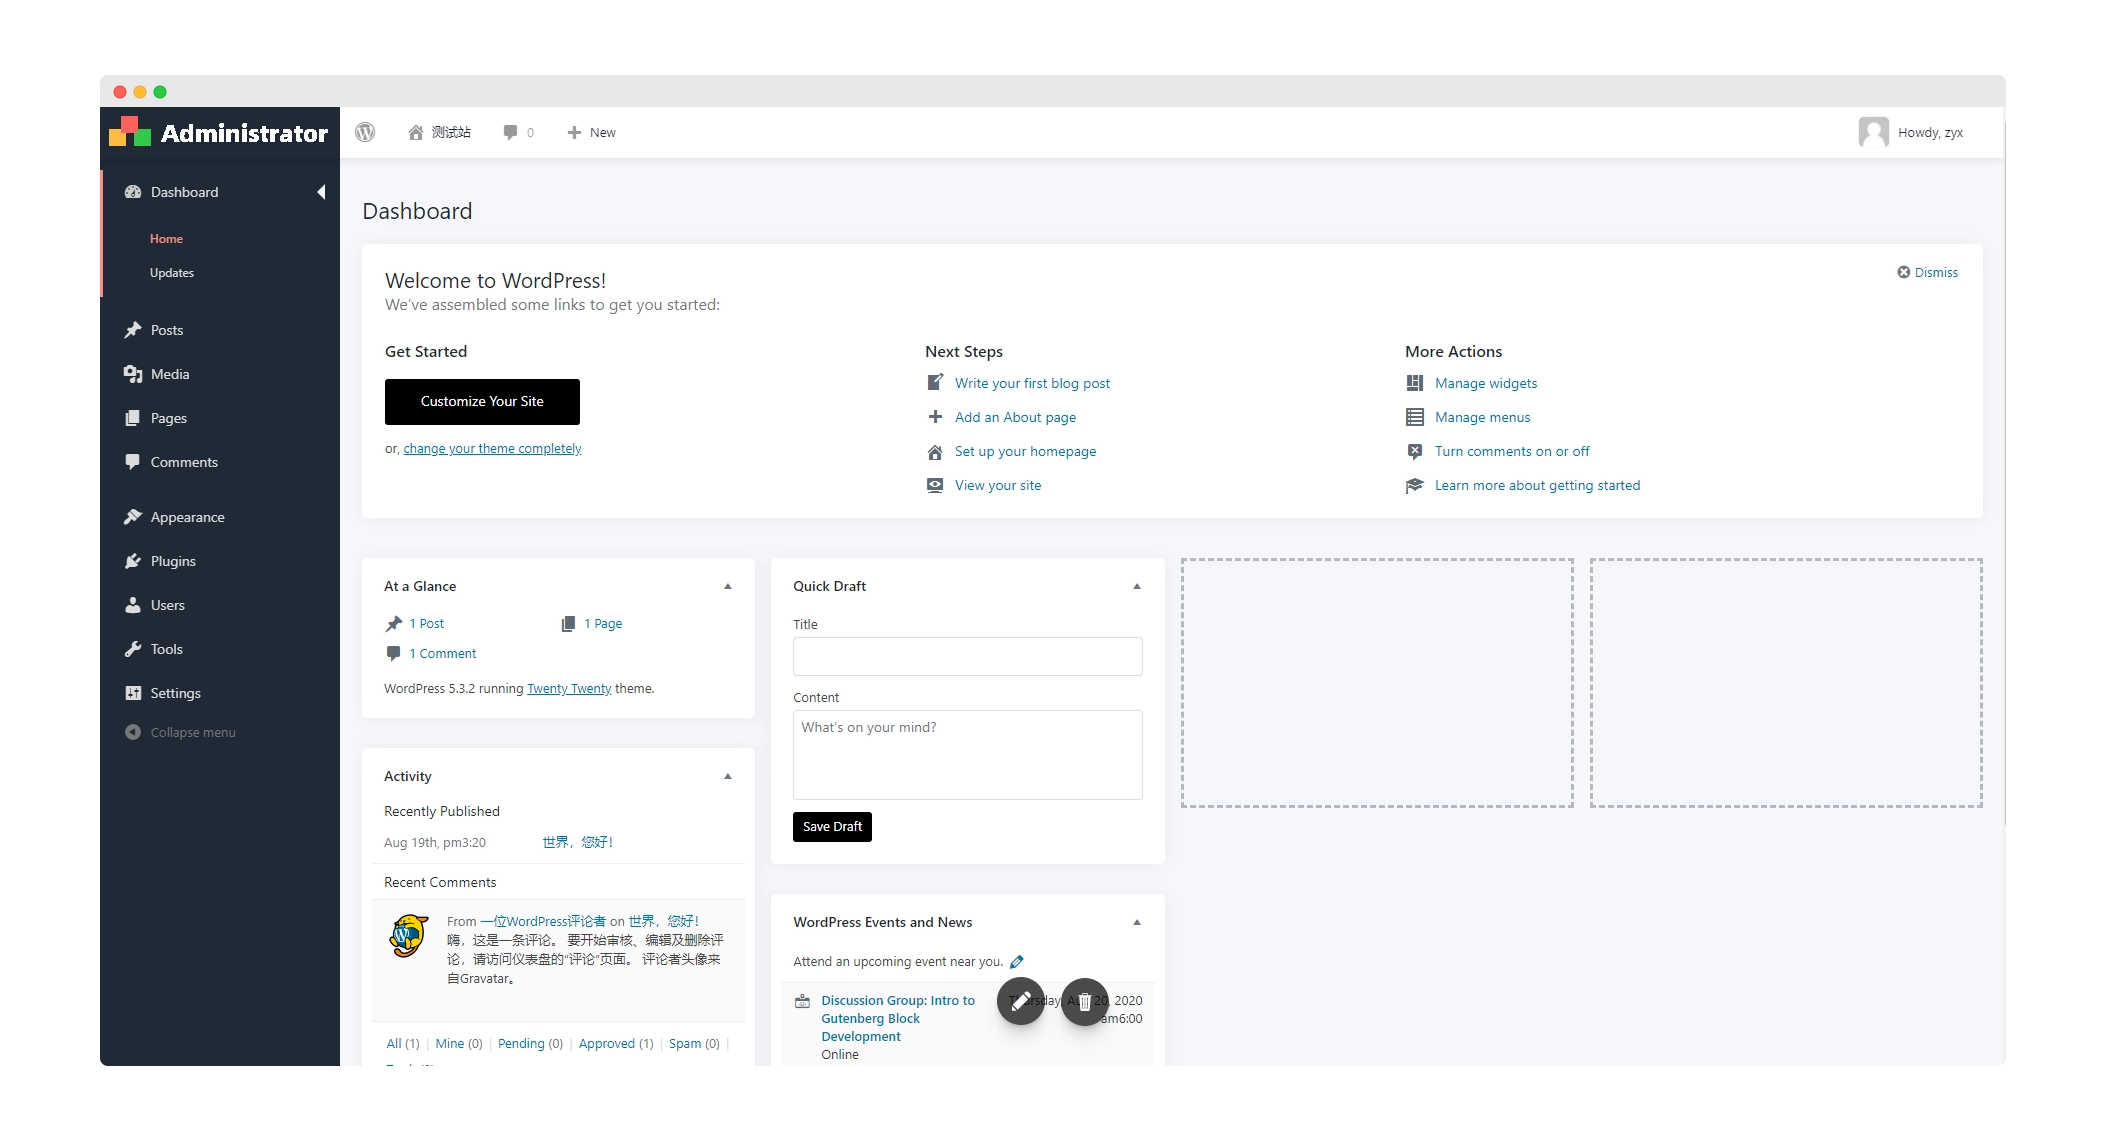Filter comments by Spam (0)
This screenshot has height=1141, width=2106.
(694, 1043)
